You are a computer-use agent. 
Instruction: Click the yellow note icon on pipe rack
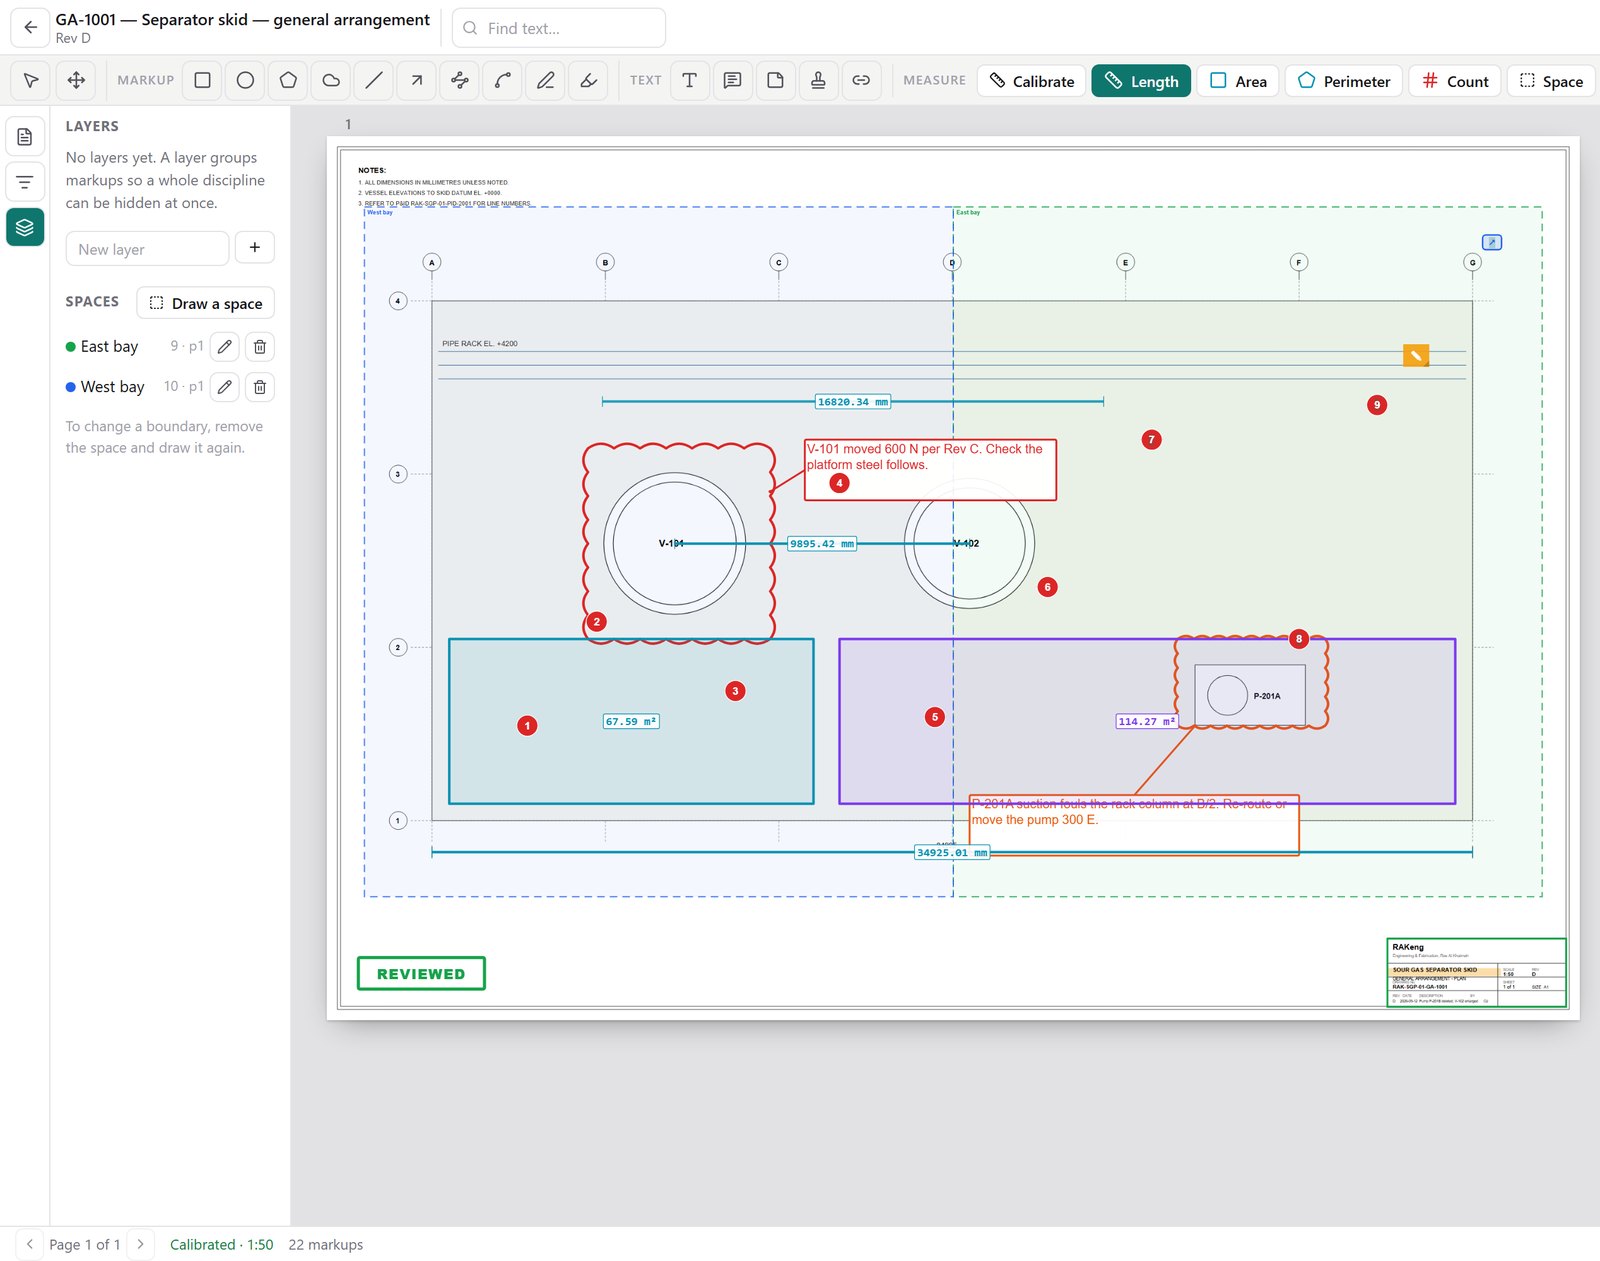point(1416,355)
